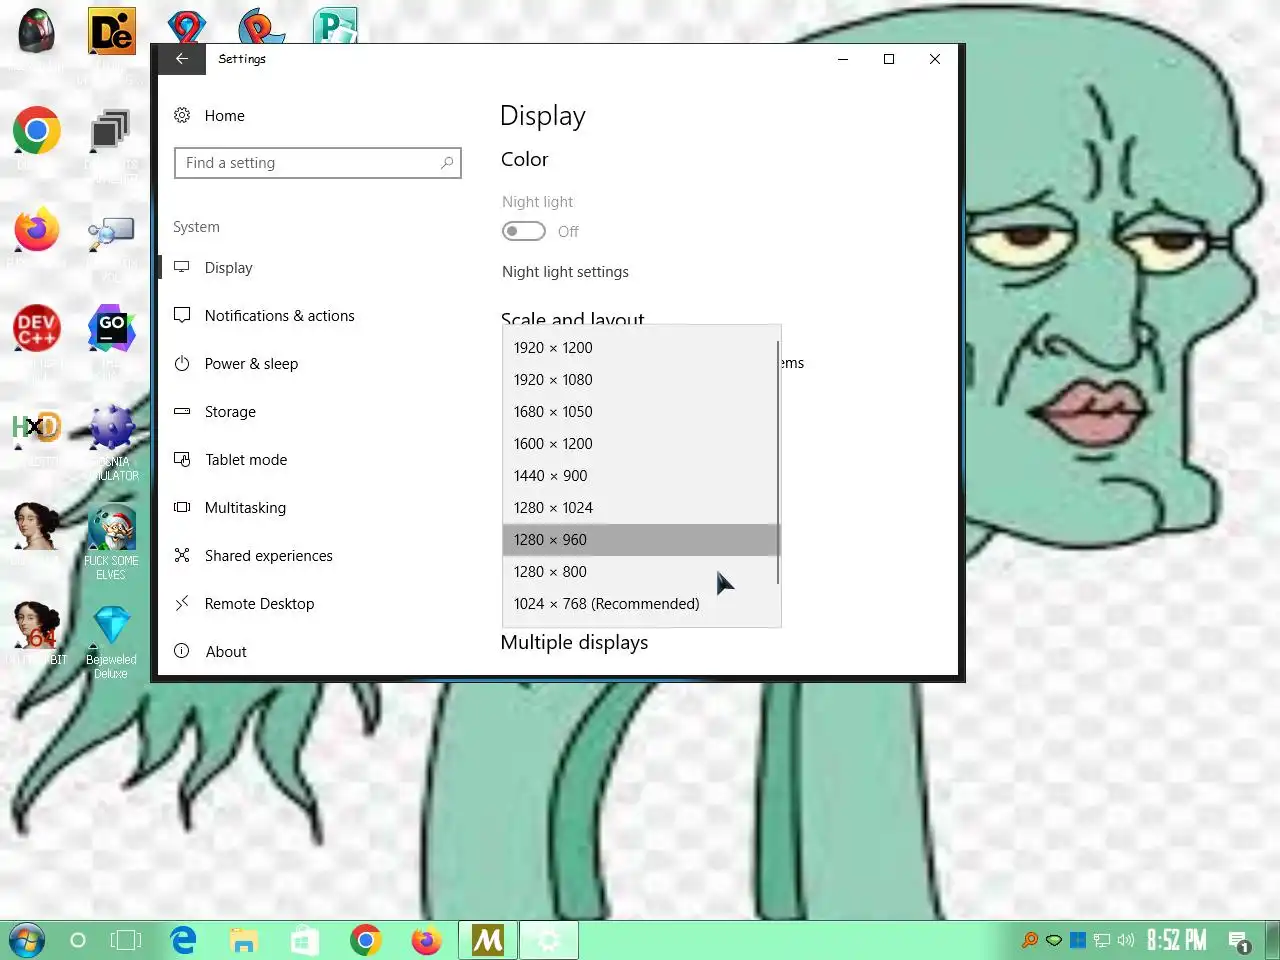This screenshot has width=1280, height=960.
Task: Choose 1024 × 768 (Recommended) resolution
Action: point(640,604)
